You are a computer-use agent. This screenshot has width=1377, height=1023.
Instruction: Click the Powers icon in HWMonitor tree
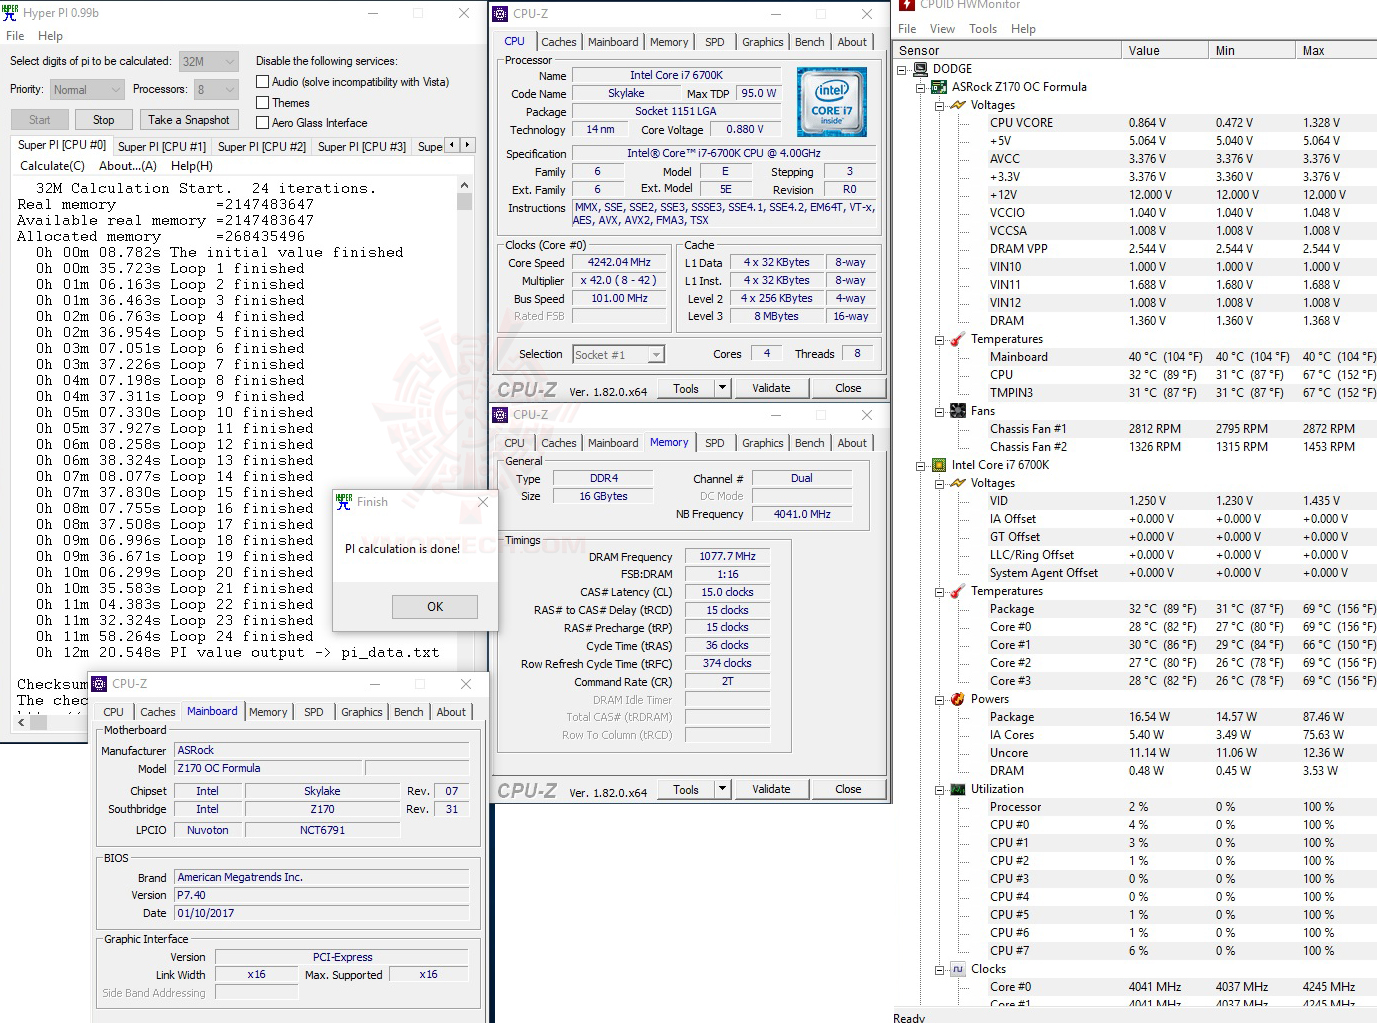(957, 699)
